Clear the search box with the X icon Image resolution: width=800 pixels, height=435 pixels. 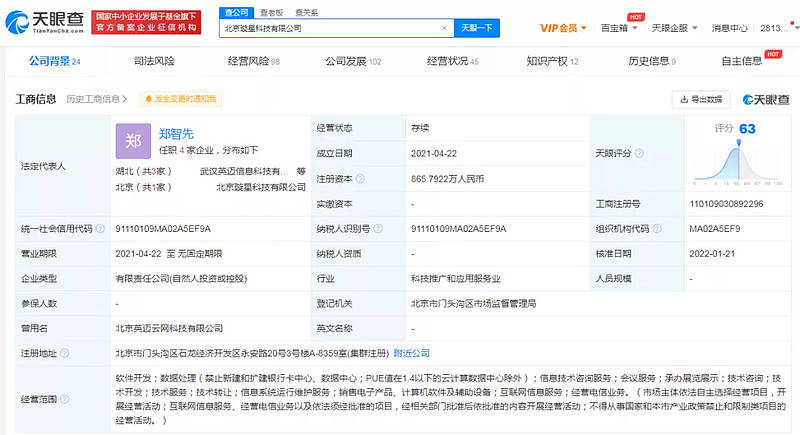(443, 29)
